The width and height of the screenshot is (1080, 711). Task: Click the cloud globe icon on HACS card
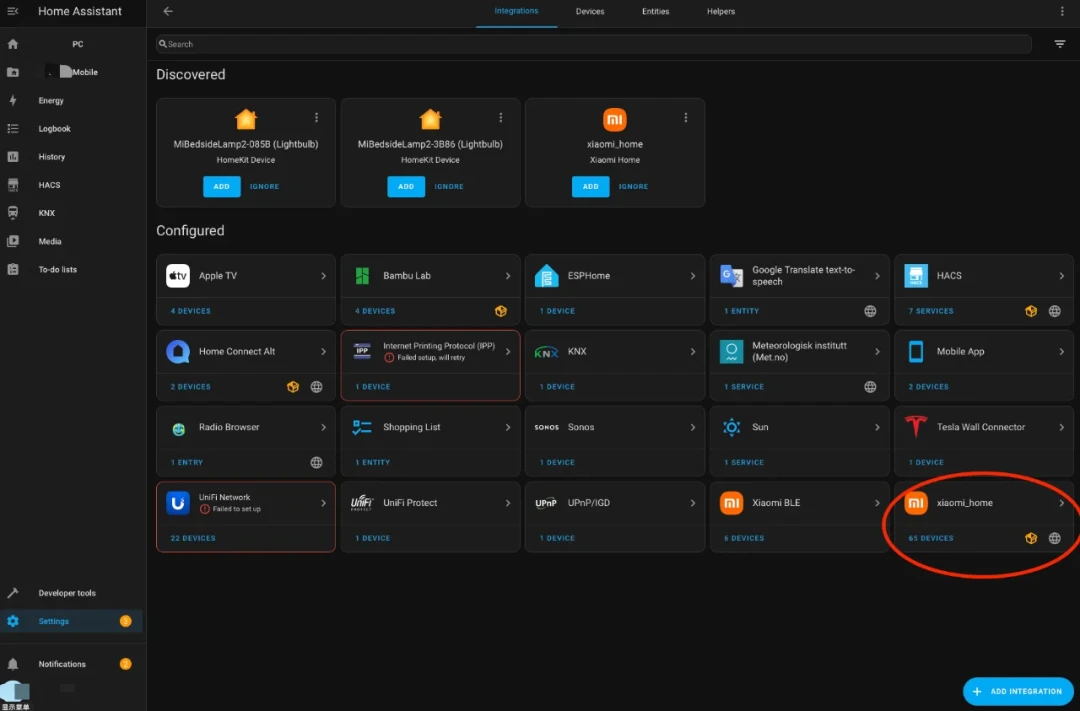(1055, 311)
